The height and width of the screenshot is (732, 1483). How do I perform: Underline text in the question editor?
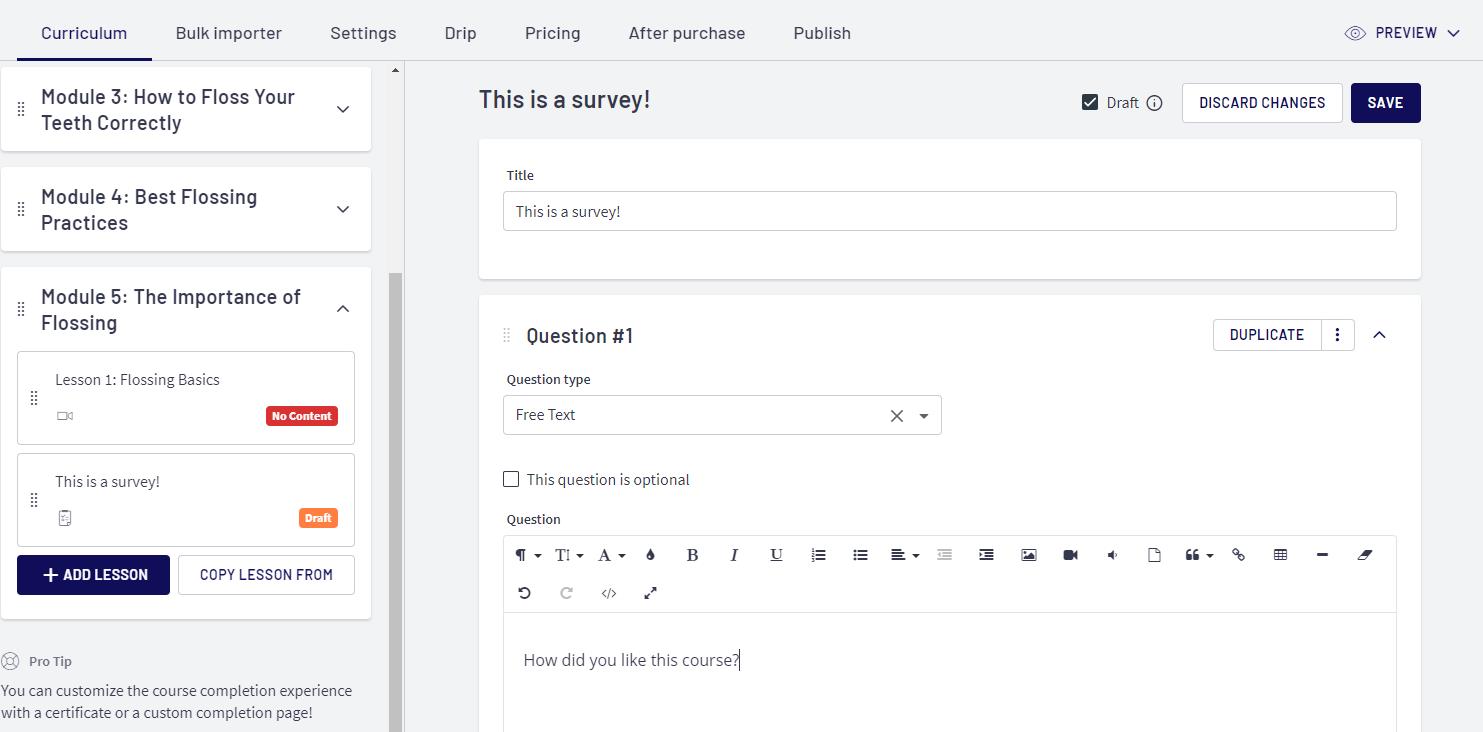click(x=776, y=555)
